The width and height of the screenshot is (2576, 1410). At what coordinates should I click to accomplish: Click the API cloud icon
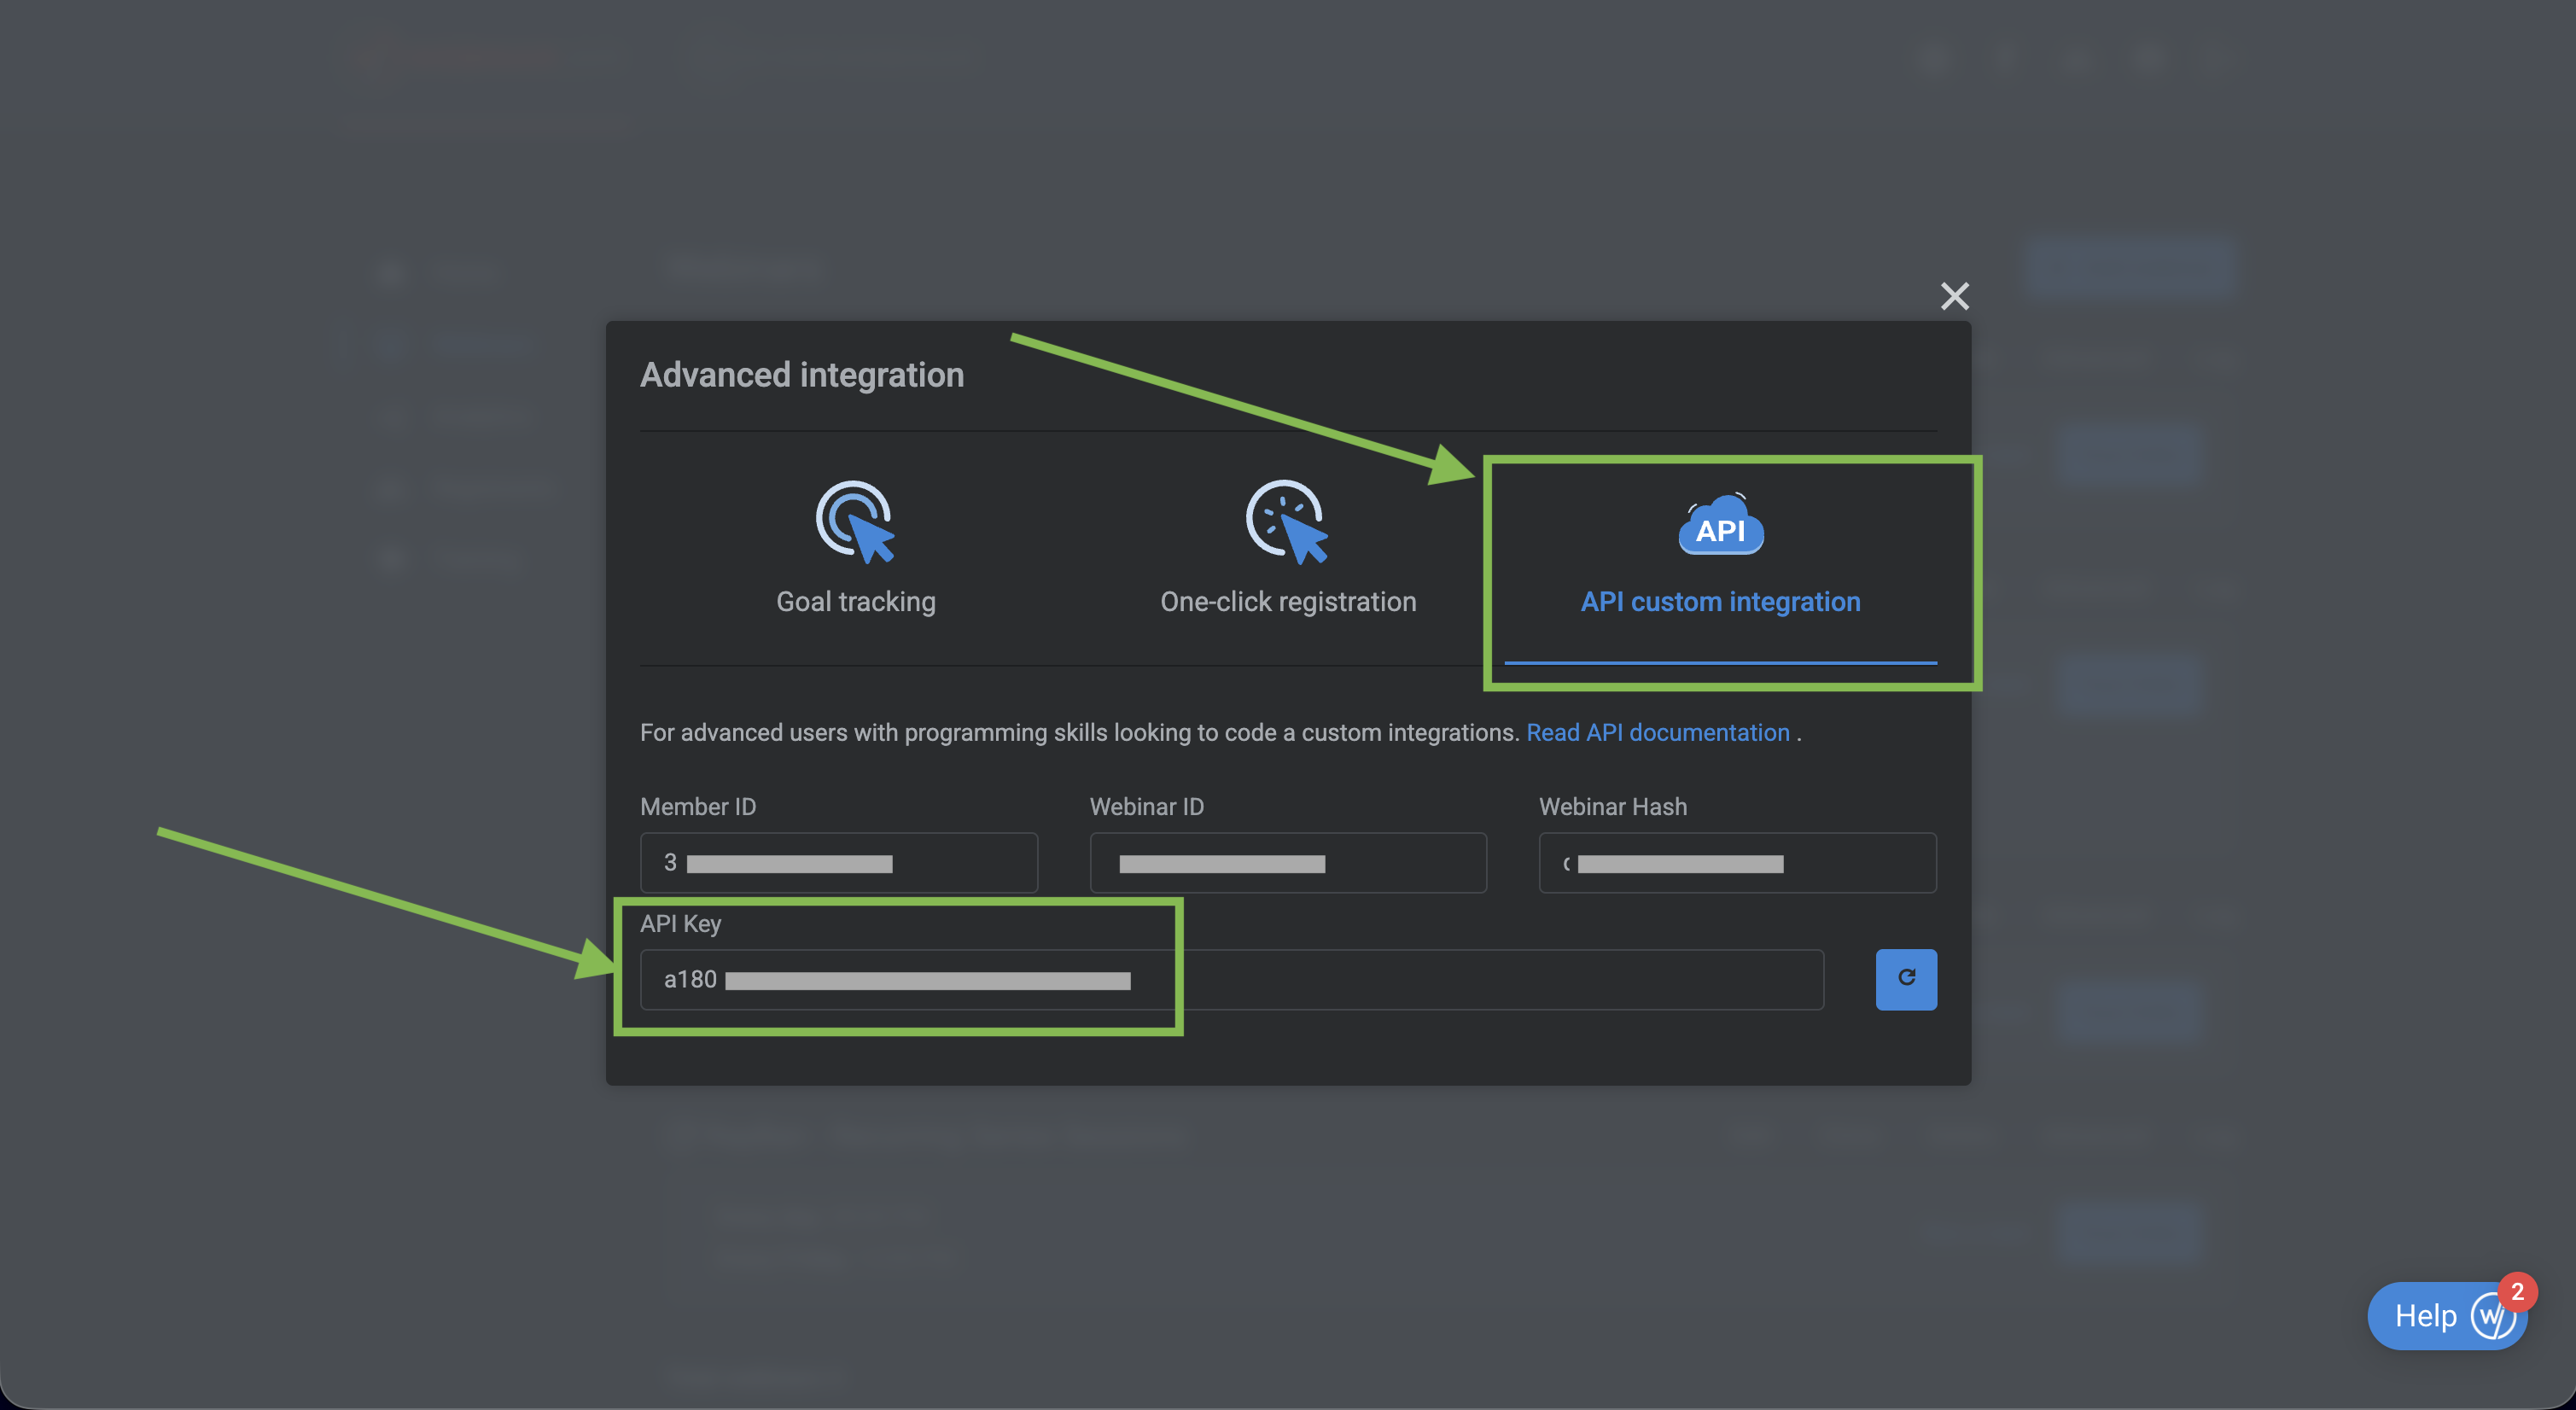1720,524
